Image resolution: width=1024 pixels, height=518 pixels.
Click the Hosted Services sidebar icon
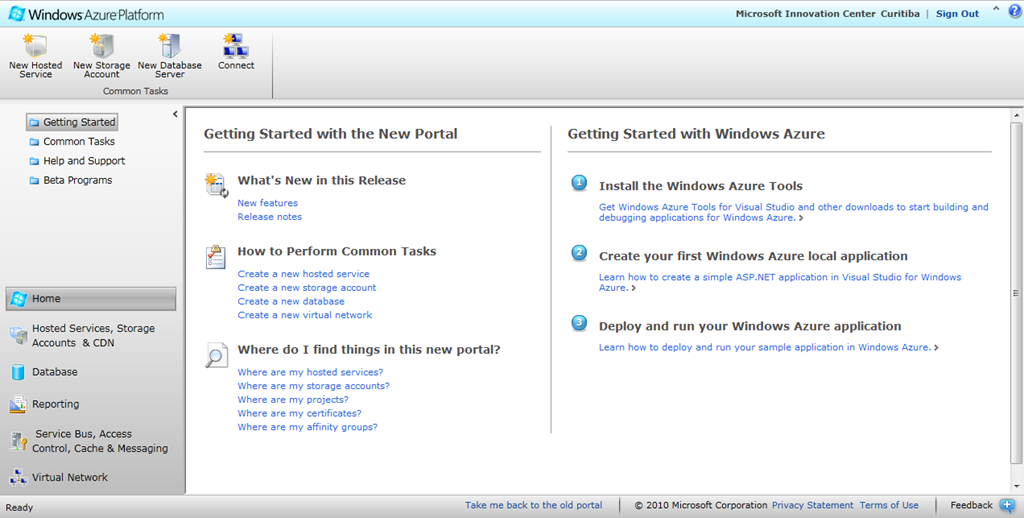[x=18, y=336]
